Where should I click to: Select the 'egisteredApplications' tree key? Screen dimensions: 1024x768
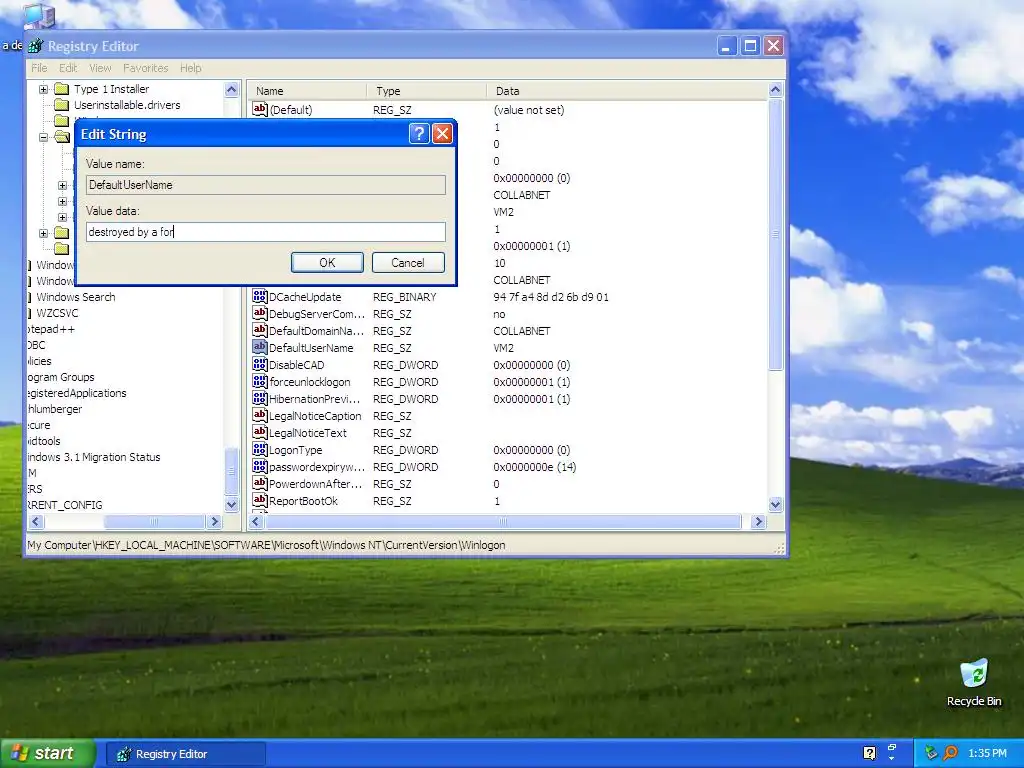(x=76, y=392)
